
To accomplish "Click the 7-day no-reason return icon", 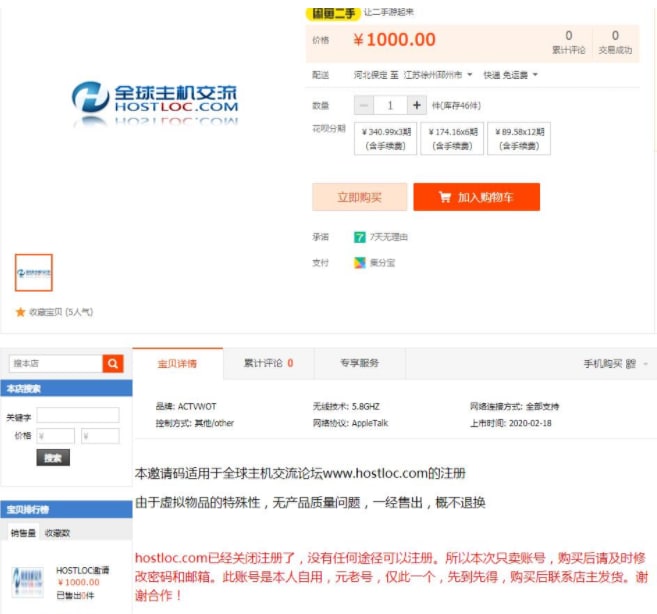I will (360, 237).
